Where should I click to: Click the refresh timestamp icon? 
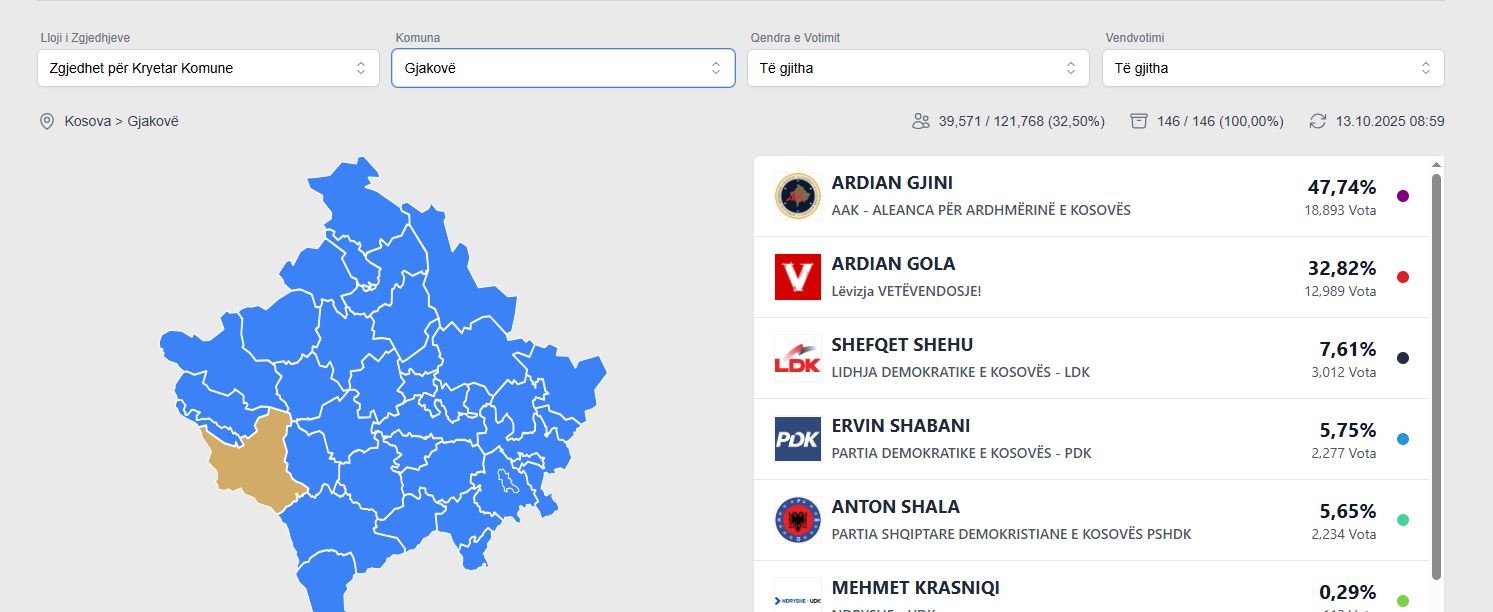pos(1318,121)
